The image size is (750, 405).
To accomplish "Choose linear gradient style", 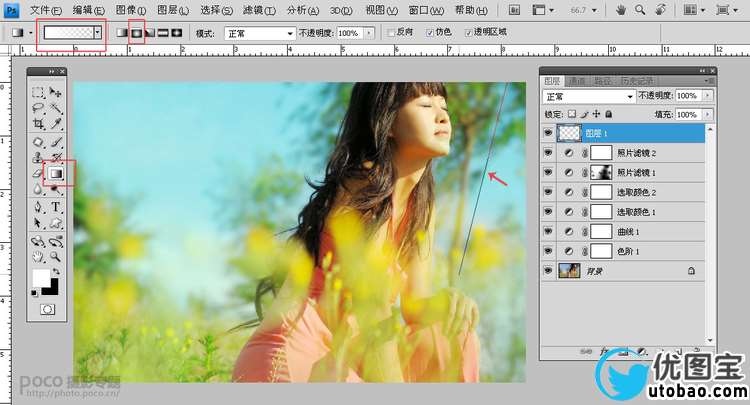I will (122, 33).
